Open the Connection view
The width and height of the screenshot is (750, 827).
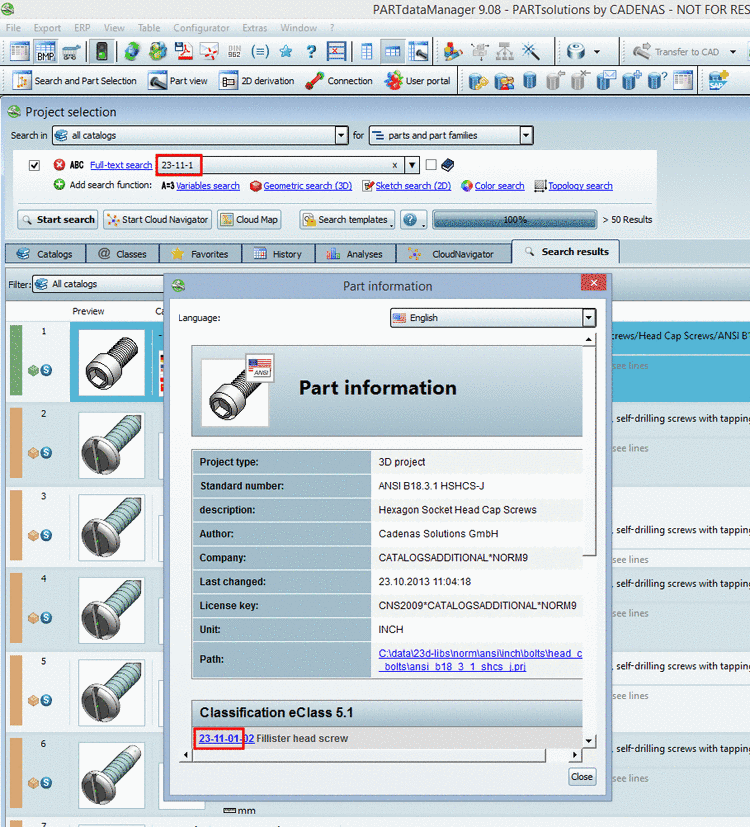click(339, 81)
